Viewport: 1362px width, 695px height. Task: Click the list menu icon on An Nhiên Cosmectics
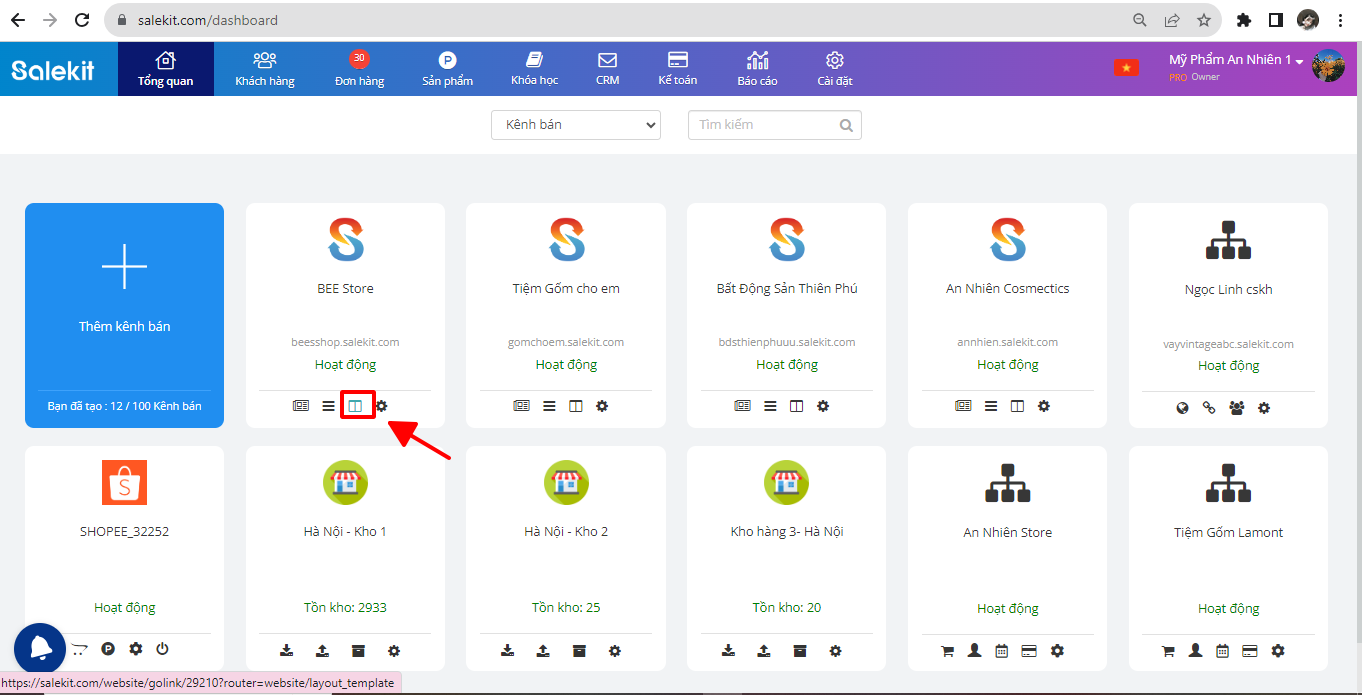point(991,406)
